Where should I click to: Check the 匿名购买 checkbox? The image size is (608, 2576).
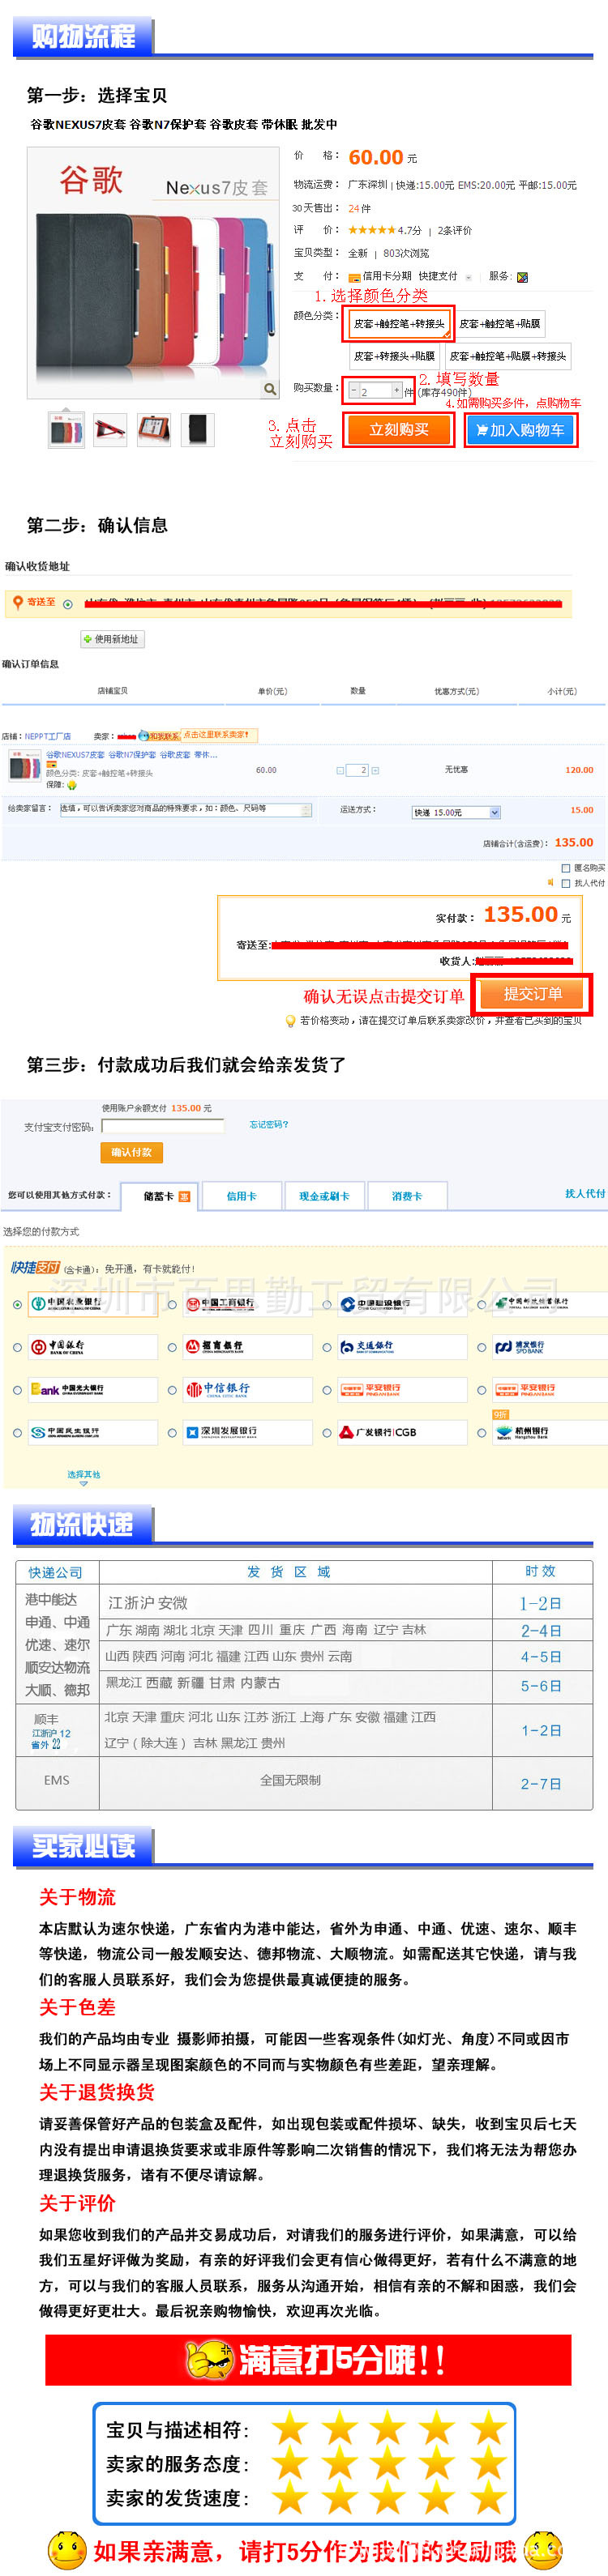click(x=566, y=868)
